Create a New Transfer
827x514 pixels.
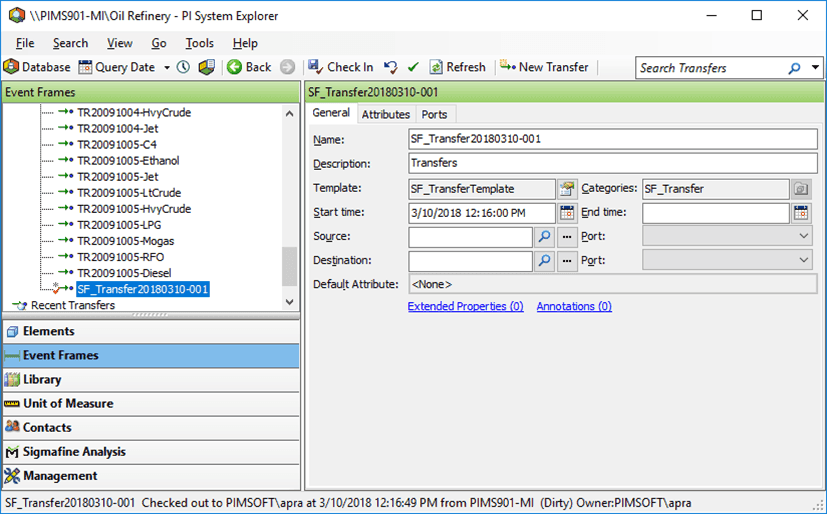tap(544, 67)
